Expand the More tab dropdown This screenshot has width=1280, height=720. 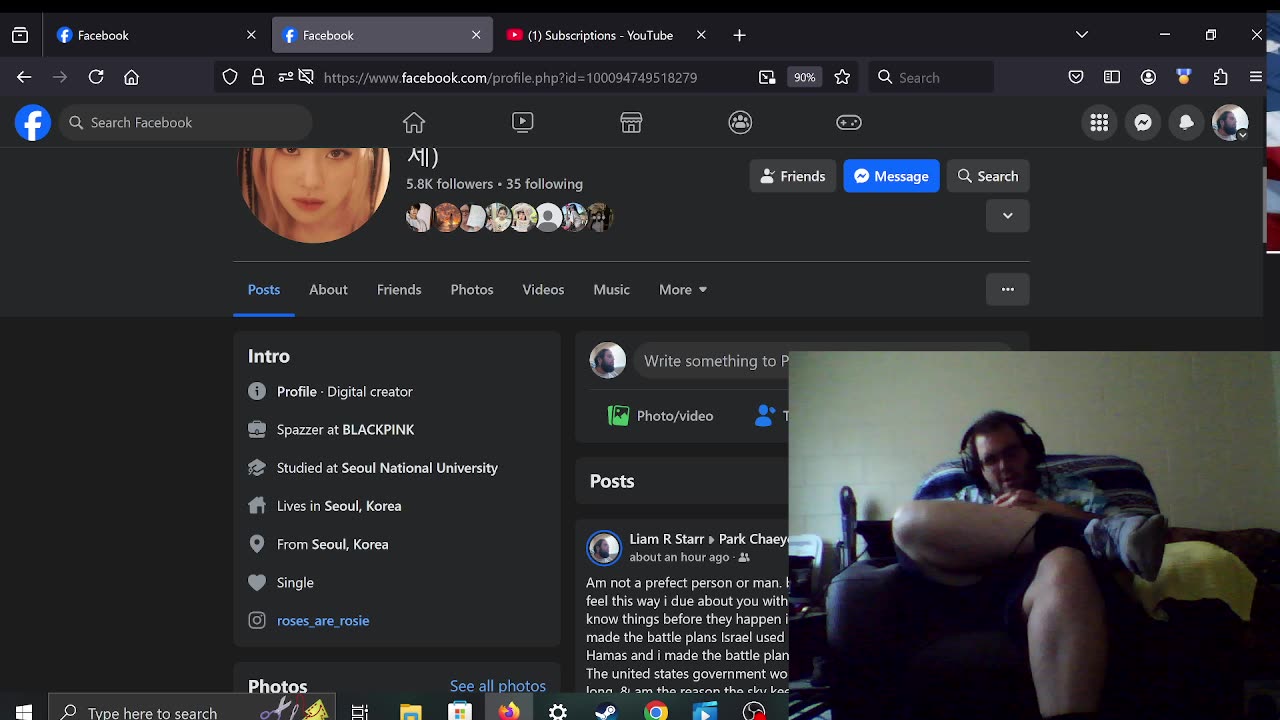(x=683, y=289)
